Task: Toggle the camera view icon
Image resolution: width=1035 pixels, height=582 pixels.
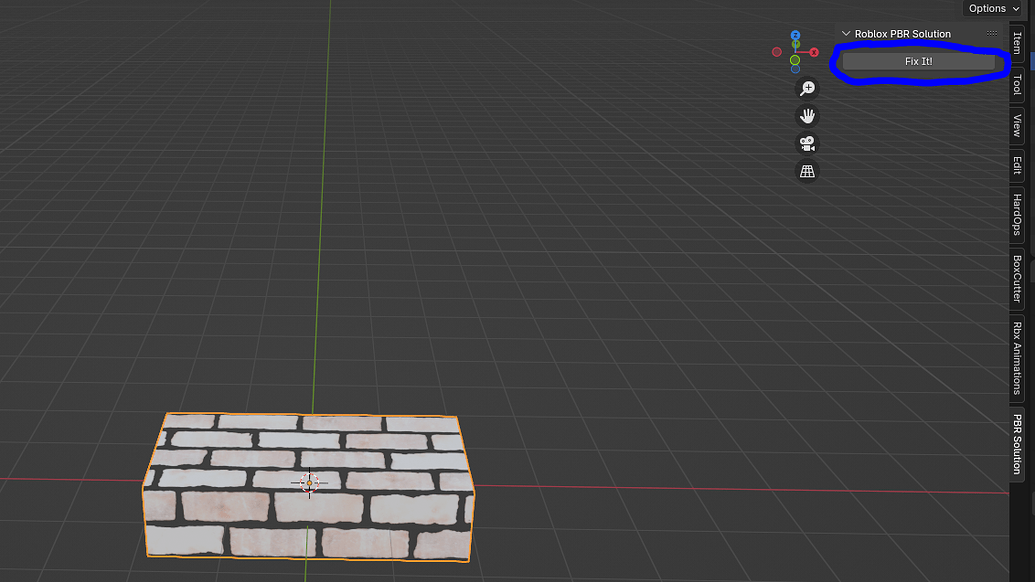Action: pyautogui.click(x=807, y=143)
